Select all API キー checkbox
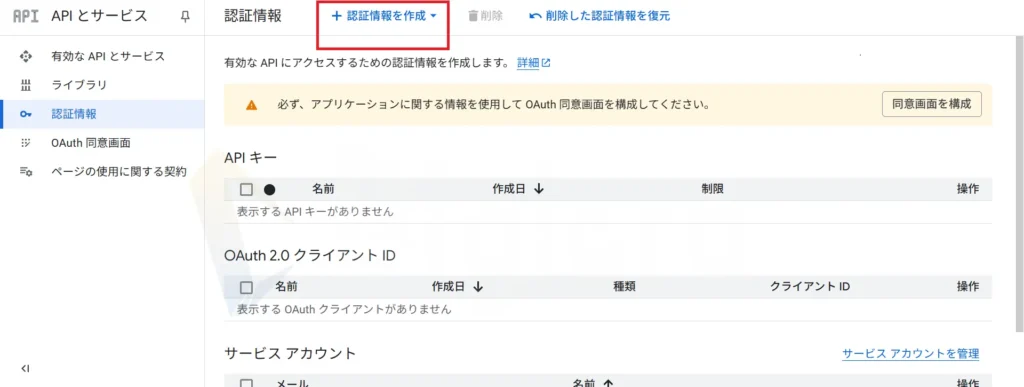Screen dimensions: 1024x387 [x=246, y=189]
